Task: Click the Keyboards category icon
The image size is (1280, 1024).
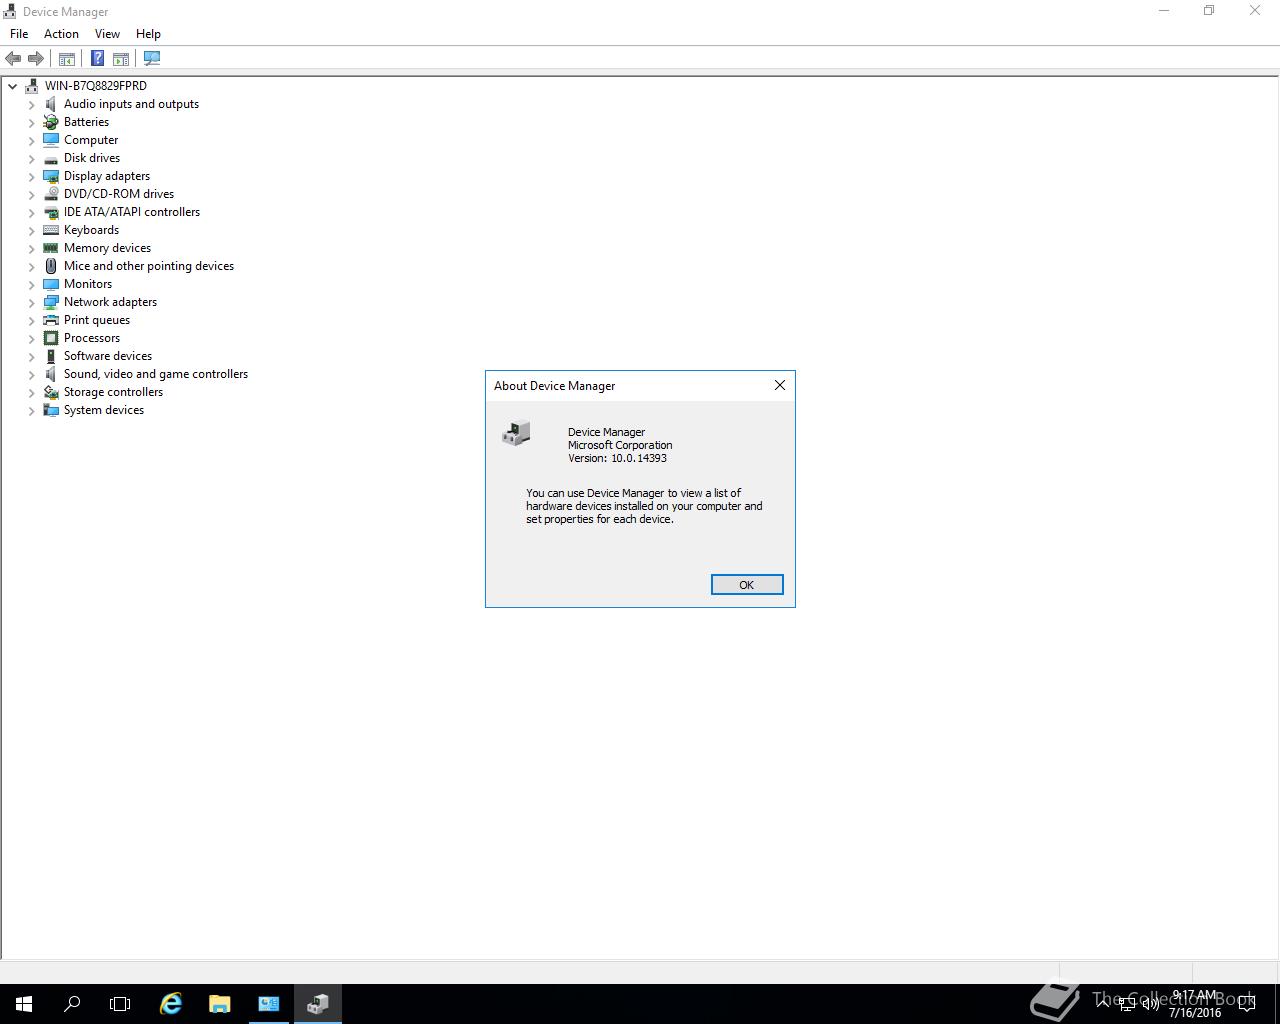Action: pyautogui.click(x=51, y=230)
